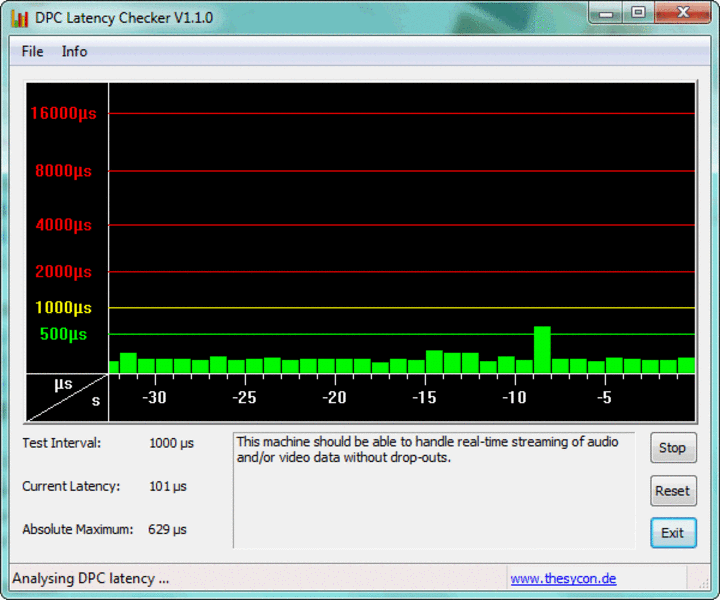Click the Test Interval value 1000 µs

point(171,442)
